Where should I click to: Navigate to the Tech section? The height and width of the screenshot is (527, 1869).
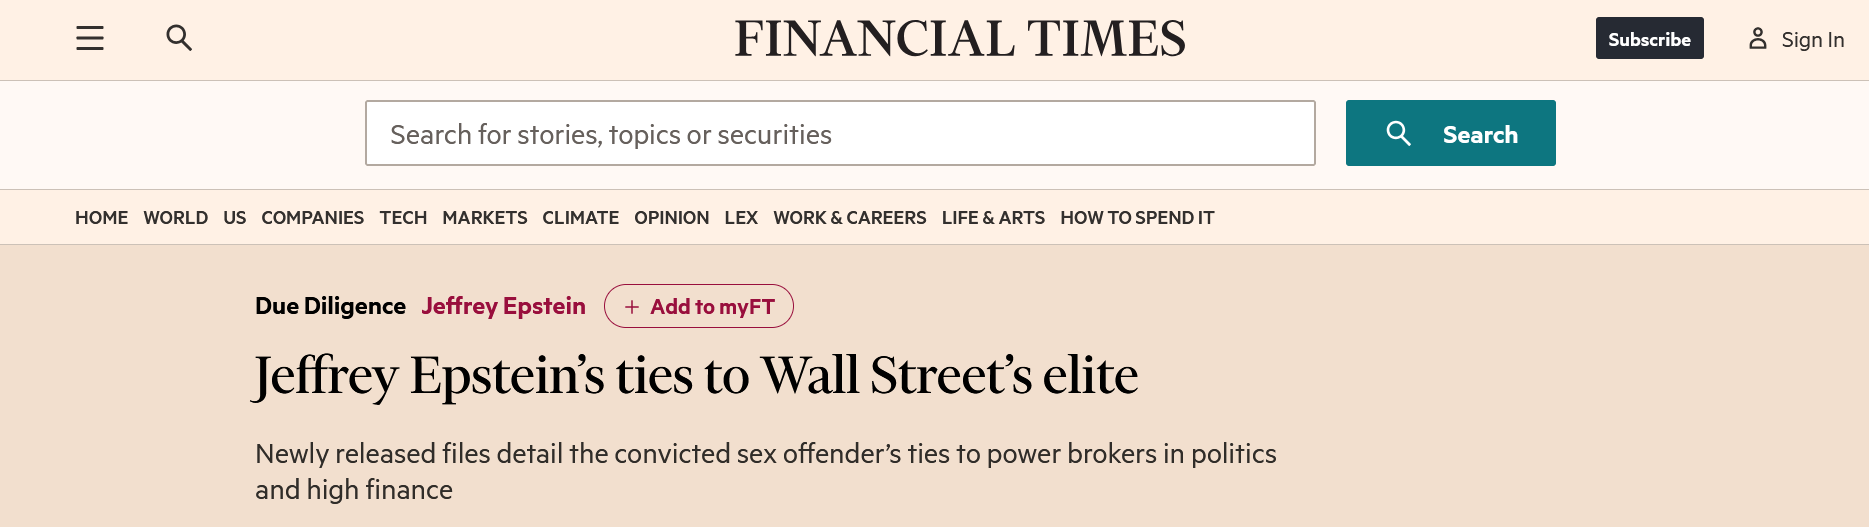403,218
